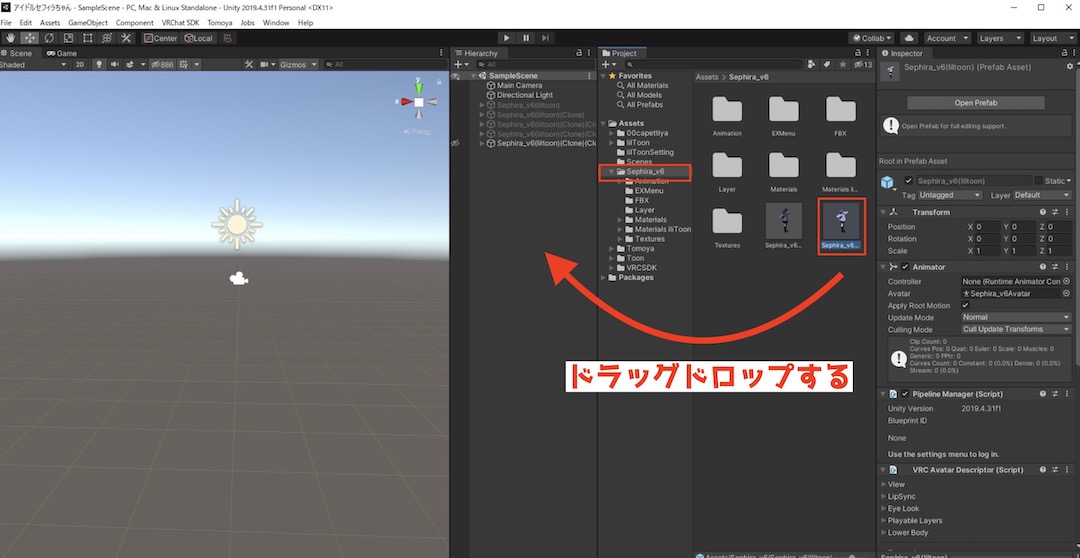Open Collab dropdown
The height and width of the screenshot is (558, 1080).
[872, 39]
